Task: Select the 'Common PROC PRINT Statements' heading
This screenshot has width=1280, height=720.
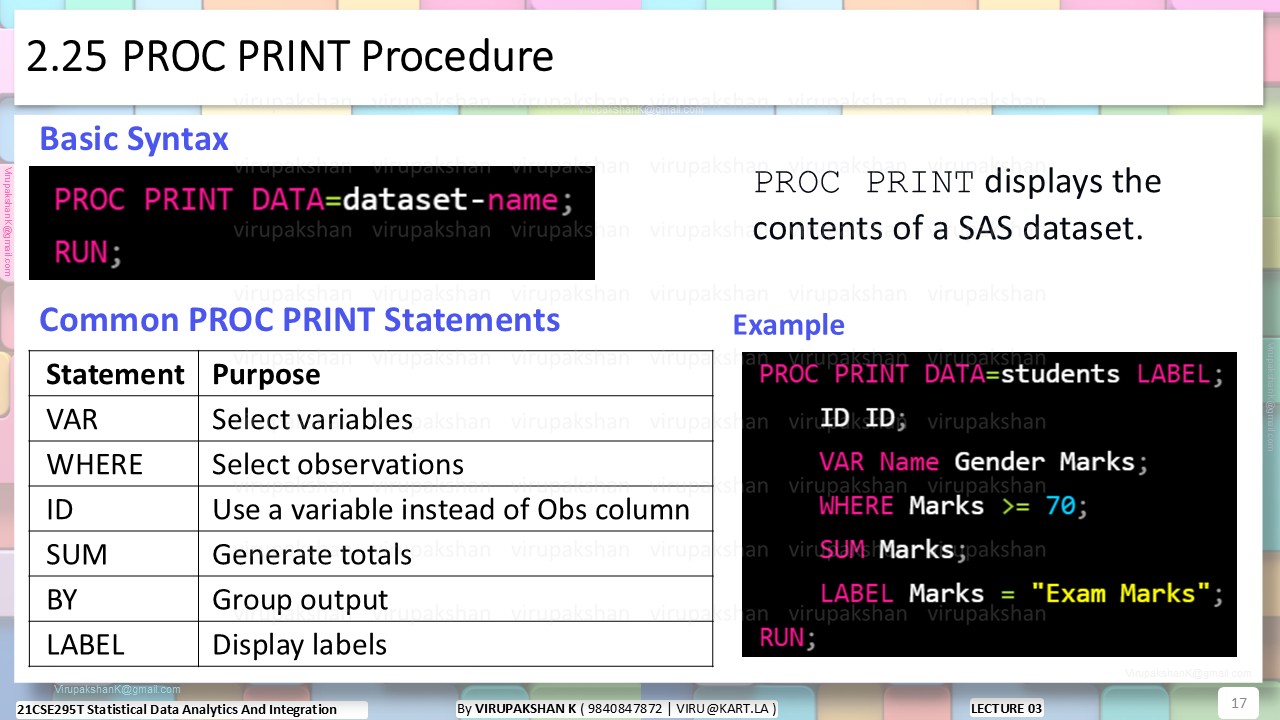Action: (x=300, y=320)
